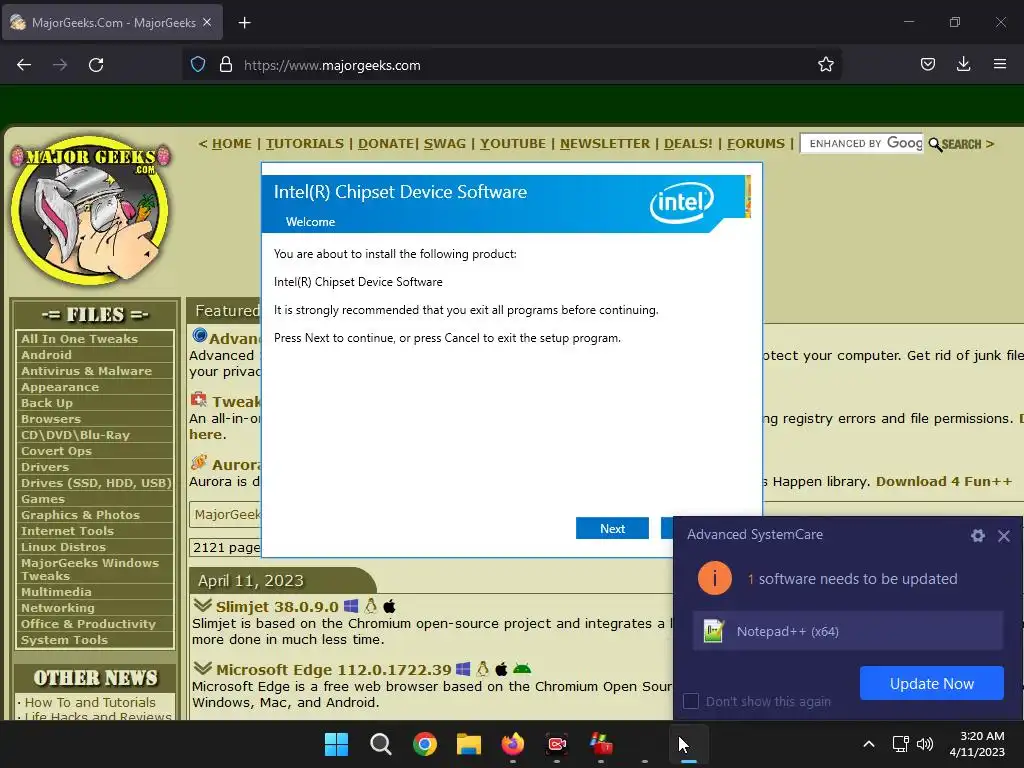Launch Google Chrome from taskbar
The width and height of the screenshot is (1024, 768).
coord(424,744)
